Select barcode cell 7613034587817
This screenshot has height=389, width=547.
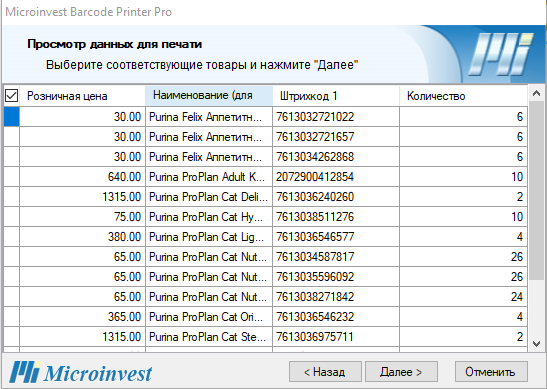336,257
